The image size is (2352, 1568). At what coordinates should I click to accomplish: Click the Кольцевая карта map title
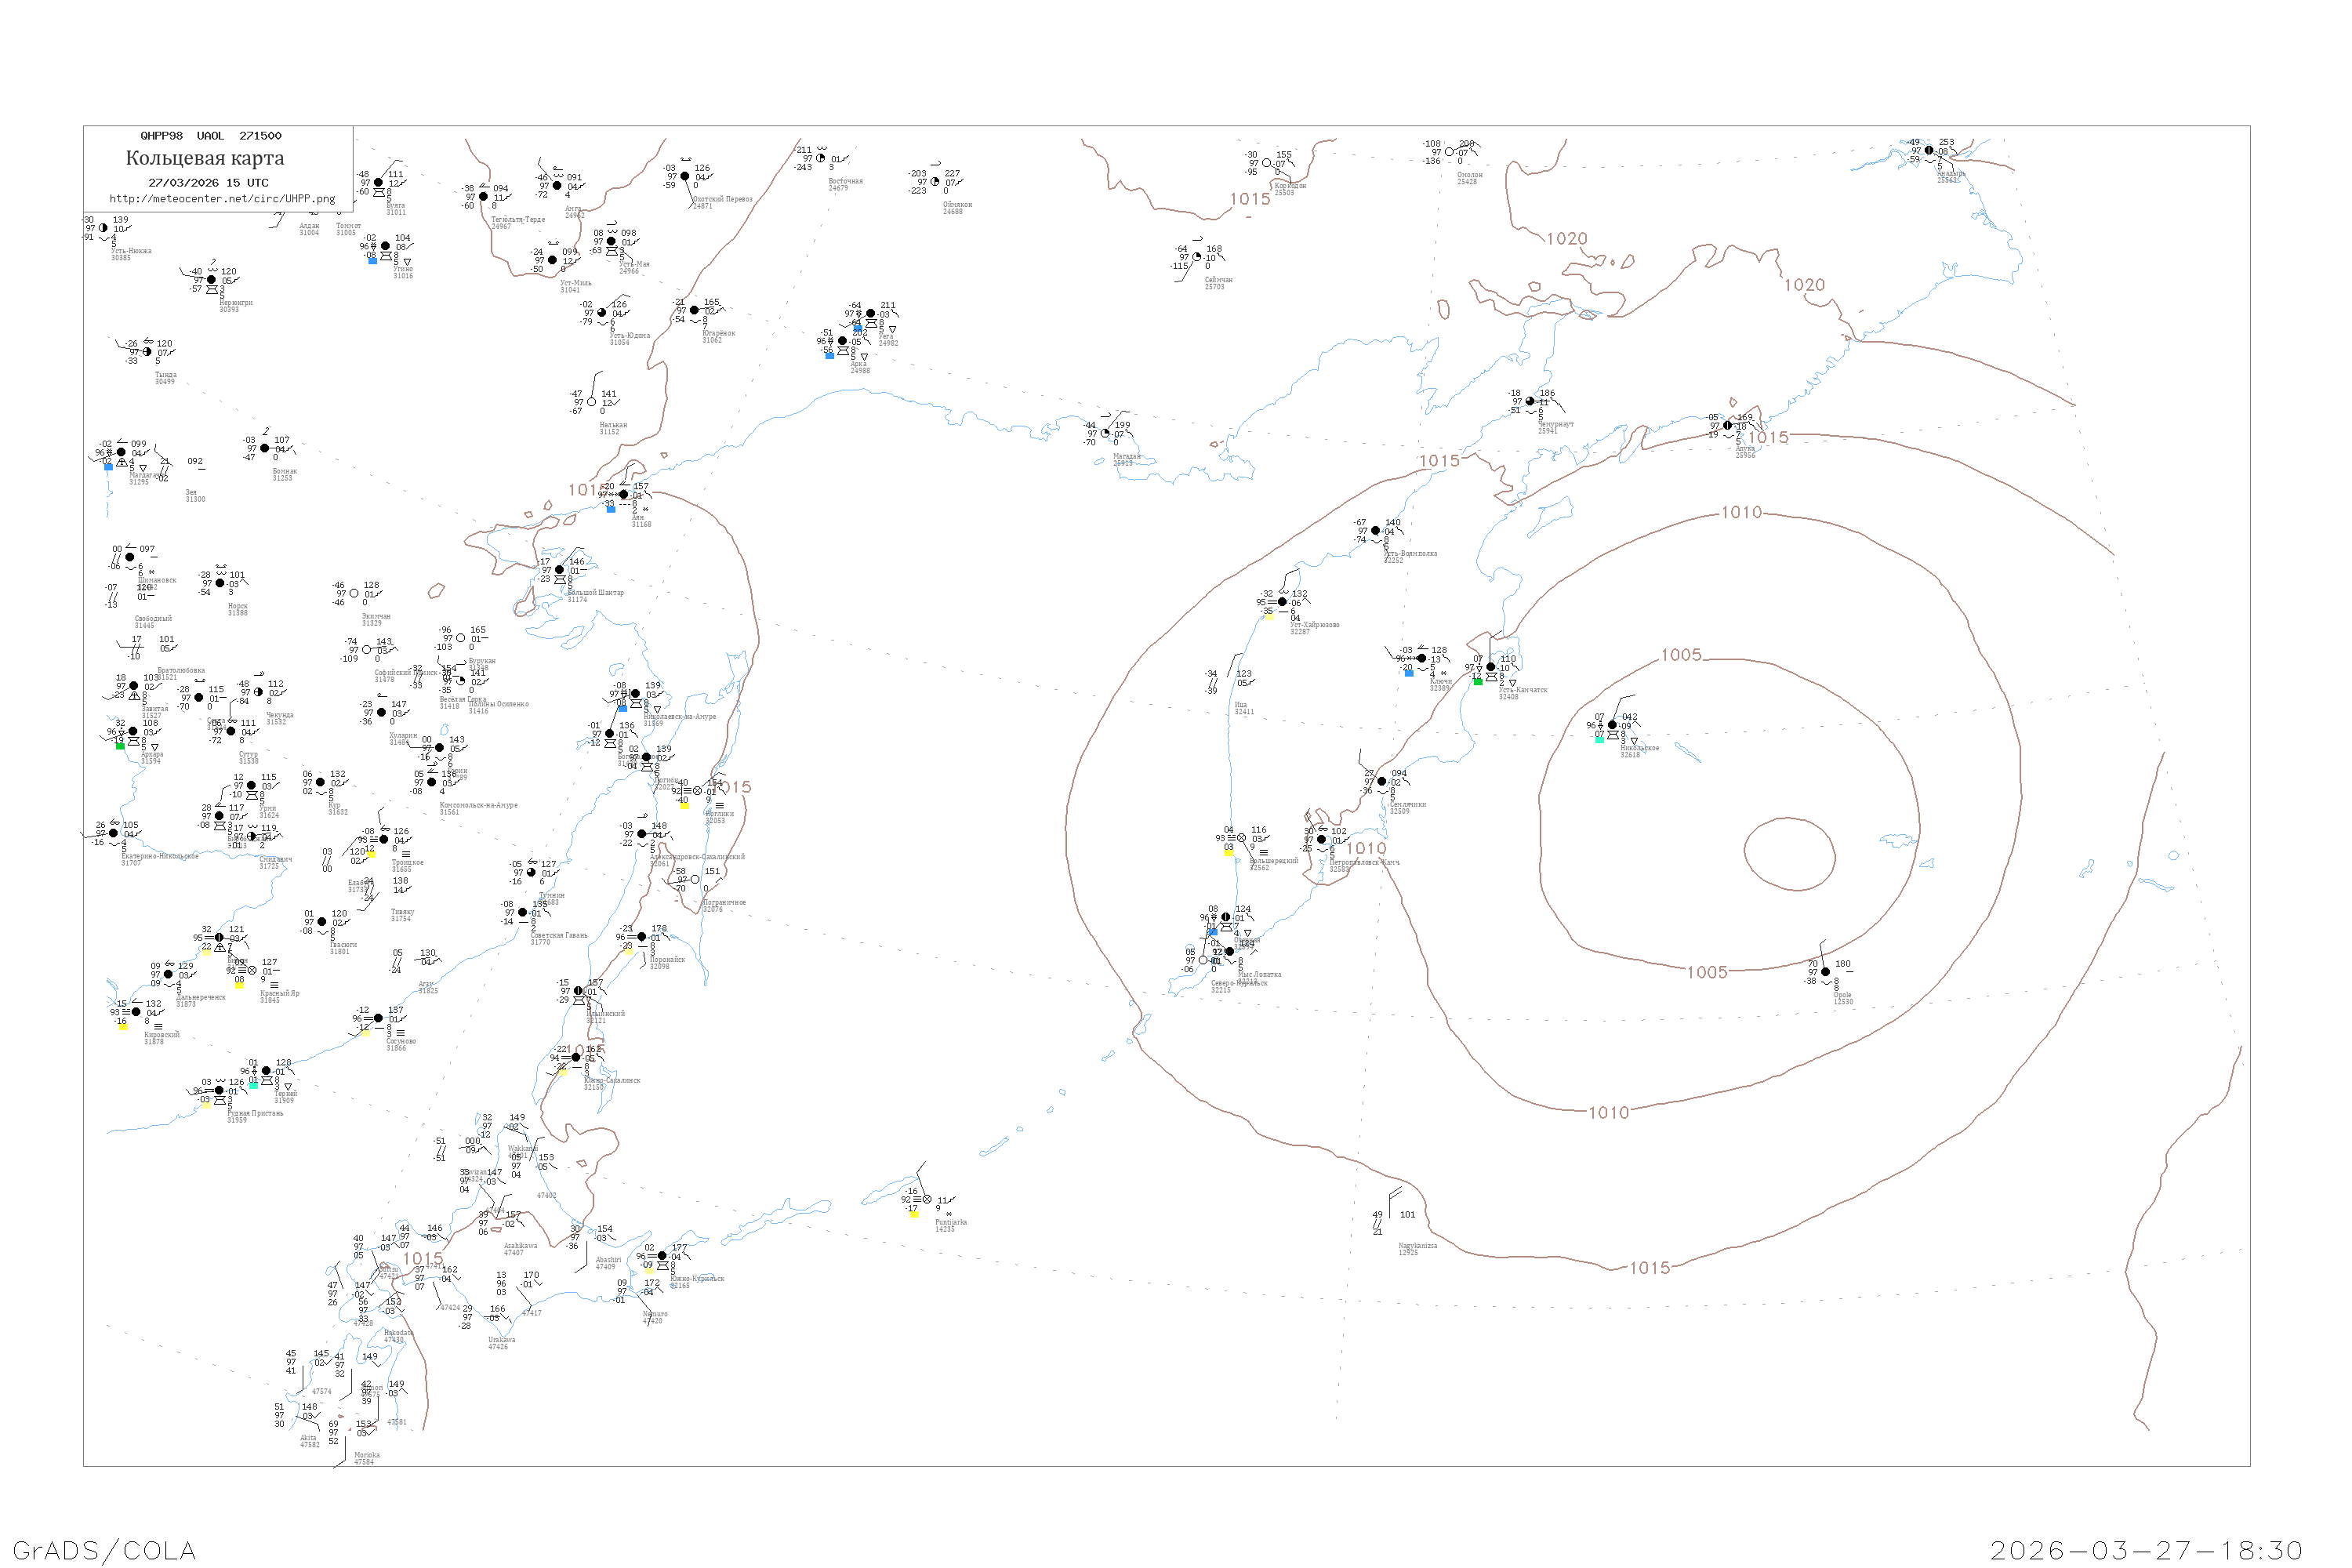[x=205, y=158]
